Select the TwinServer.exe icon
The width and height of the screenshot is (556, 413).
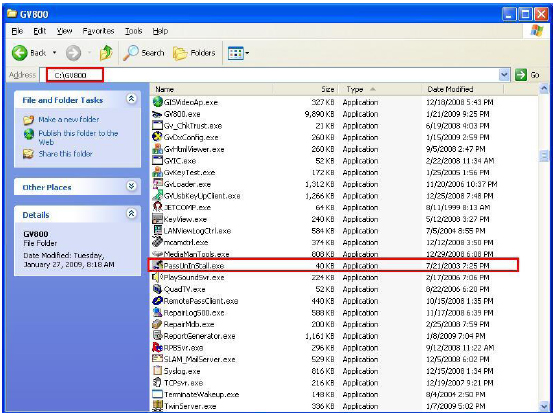tap(157, 406)
